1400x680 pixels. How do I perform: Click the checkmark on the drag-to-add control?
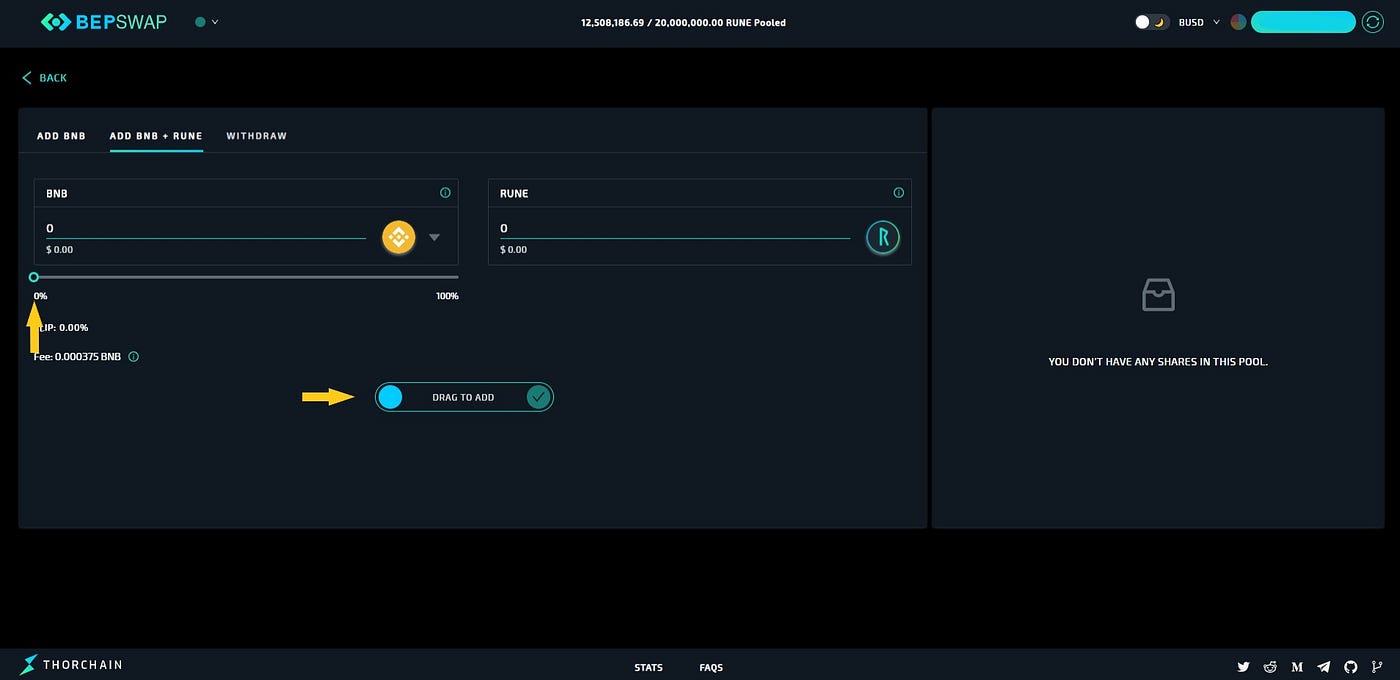tap(538, 397)
